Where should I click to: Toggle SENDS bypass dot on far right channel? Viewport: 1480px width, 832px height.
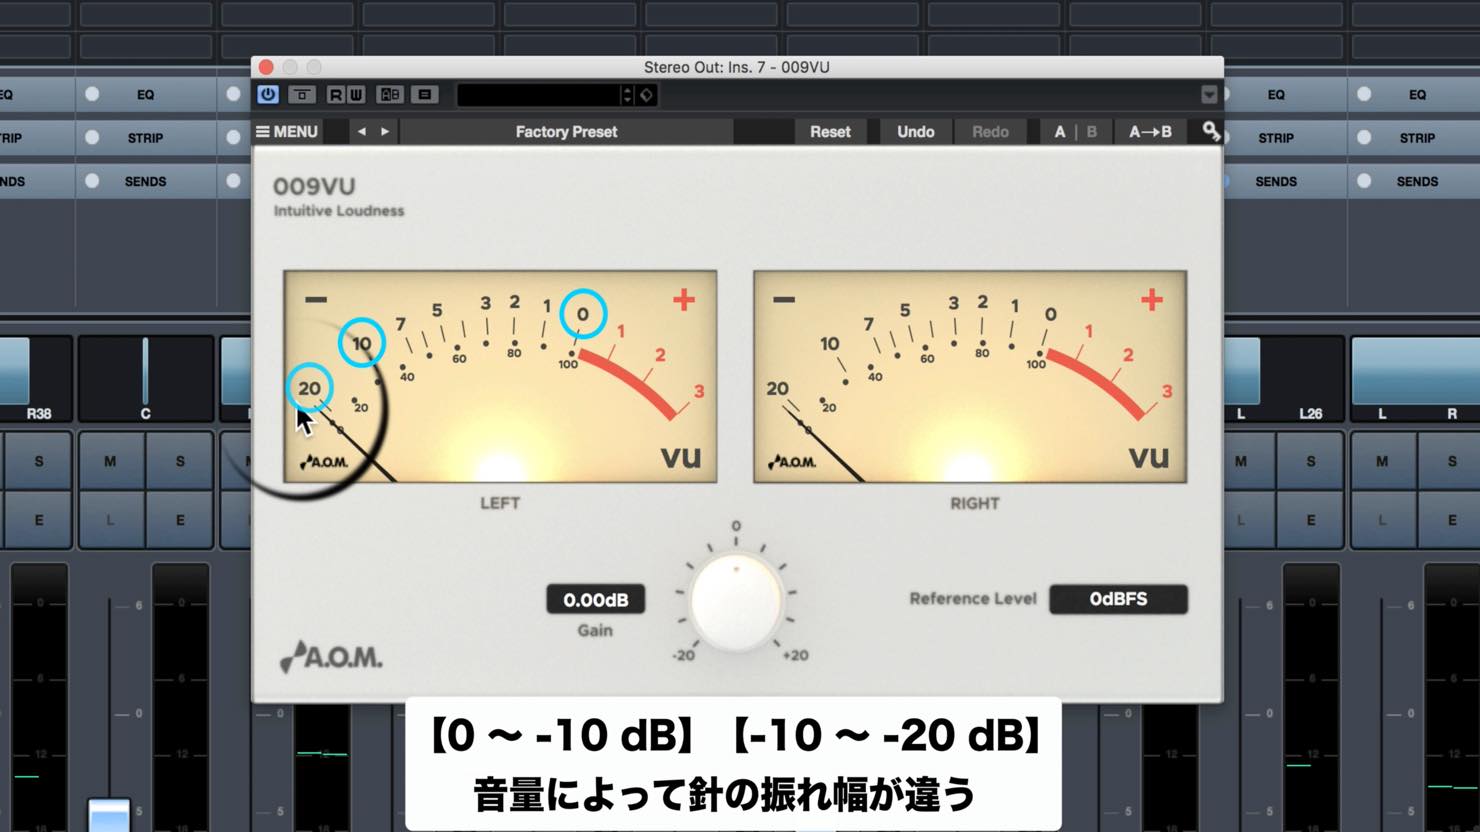coord(1364,181)
